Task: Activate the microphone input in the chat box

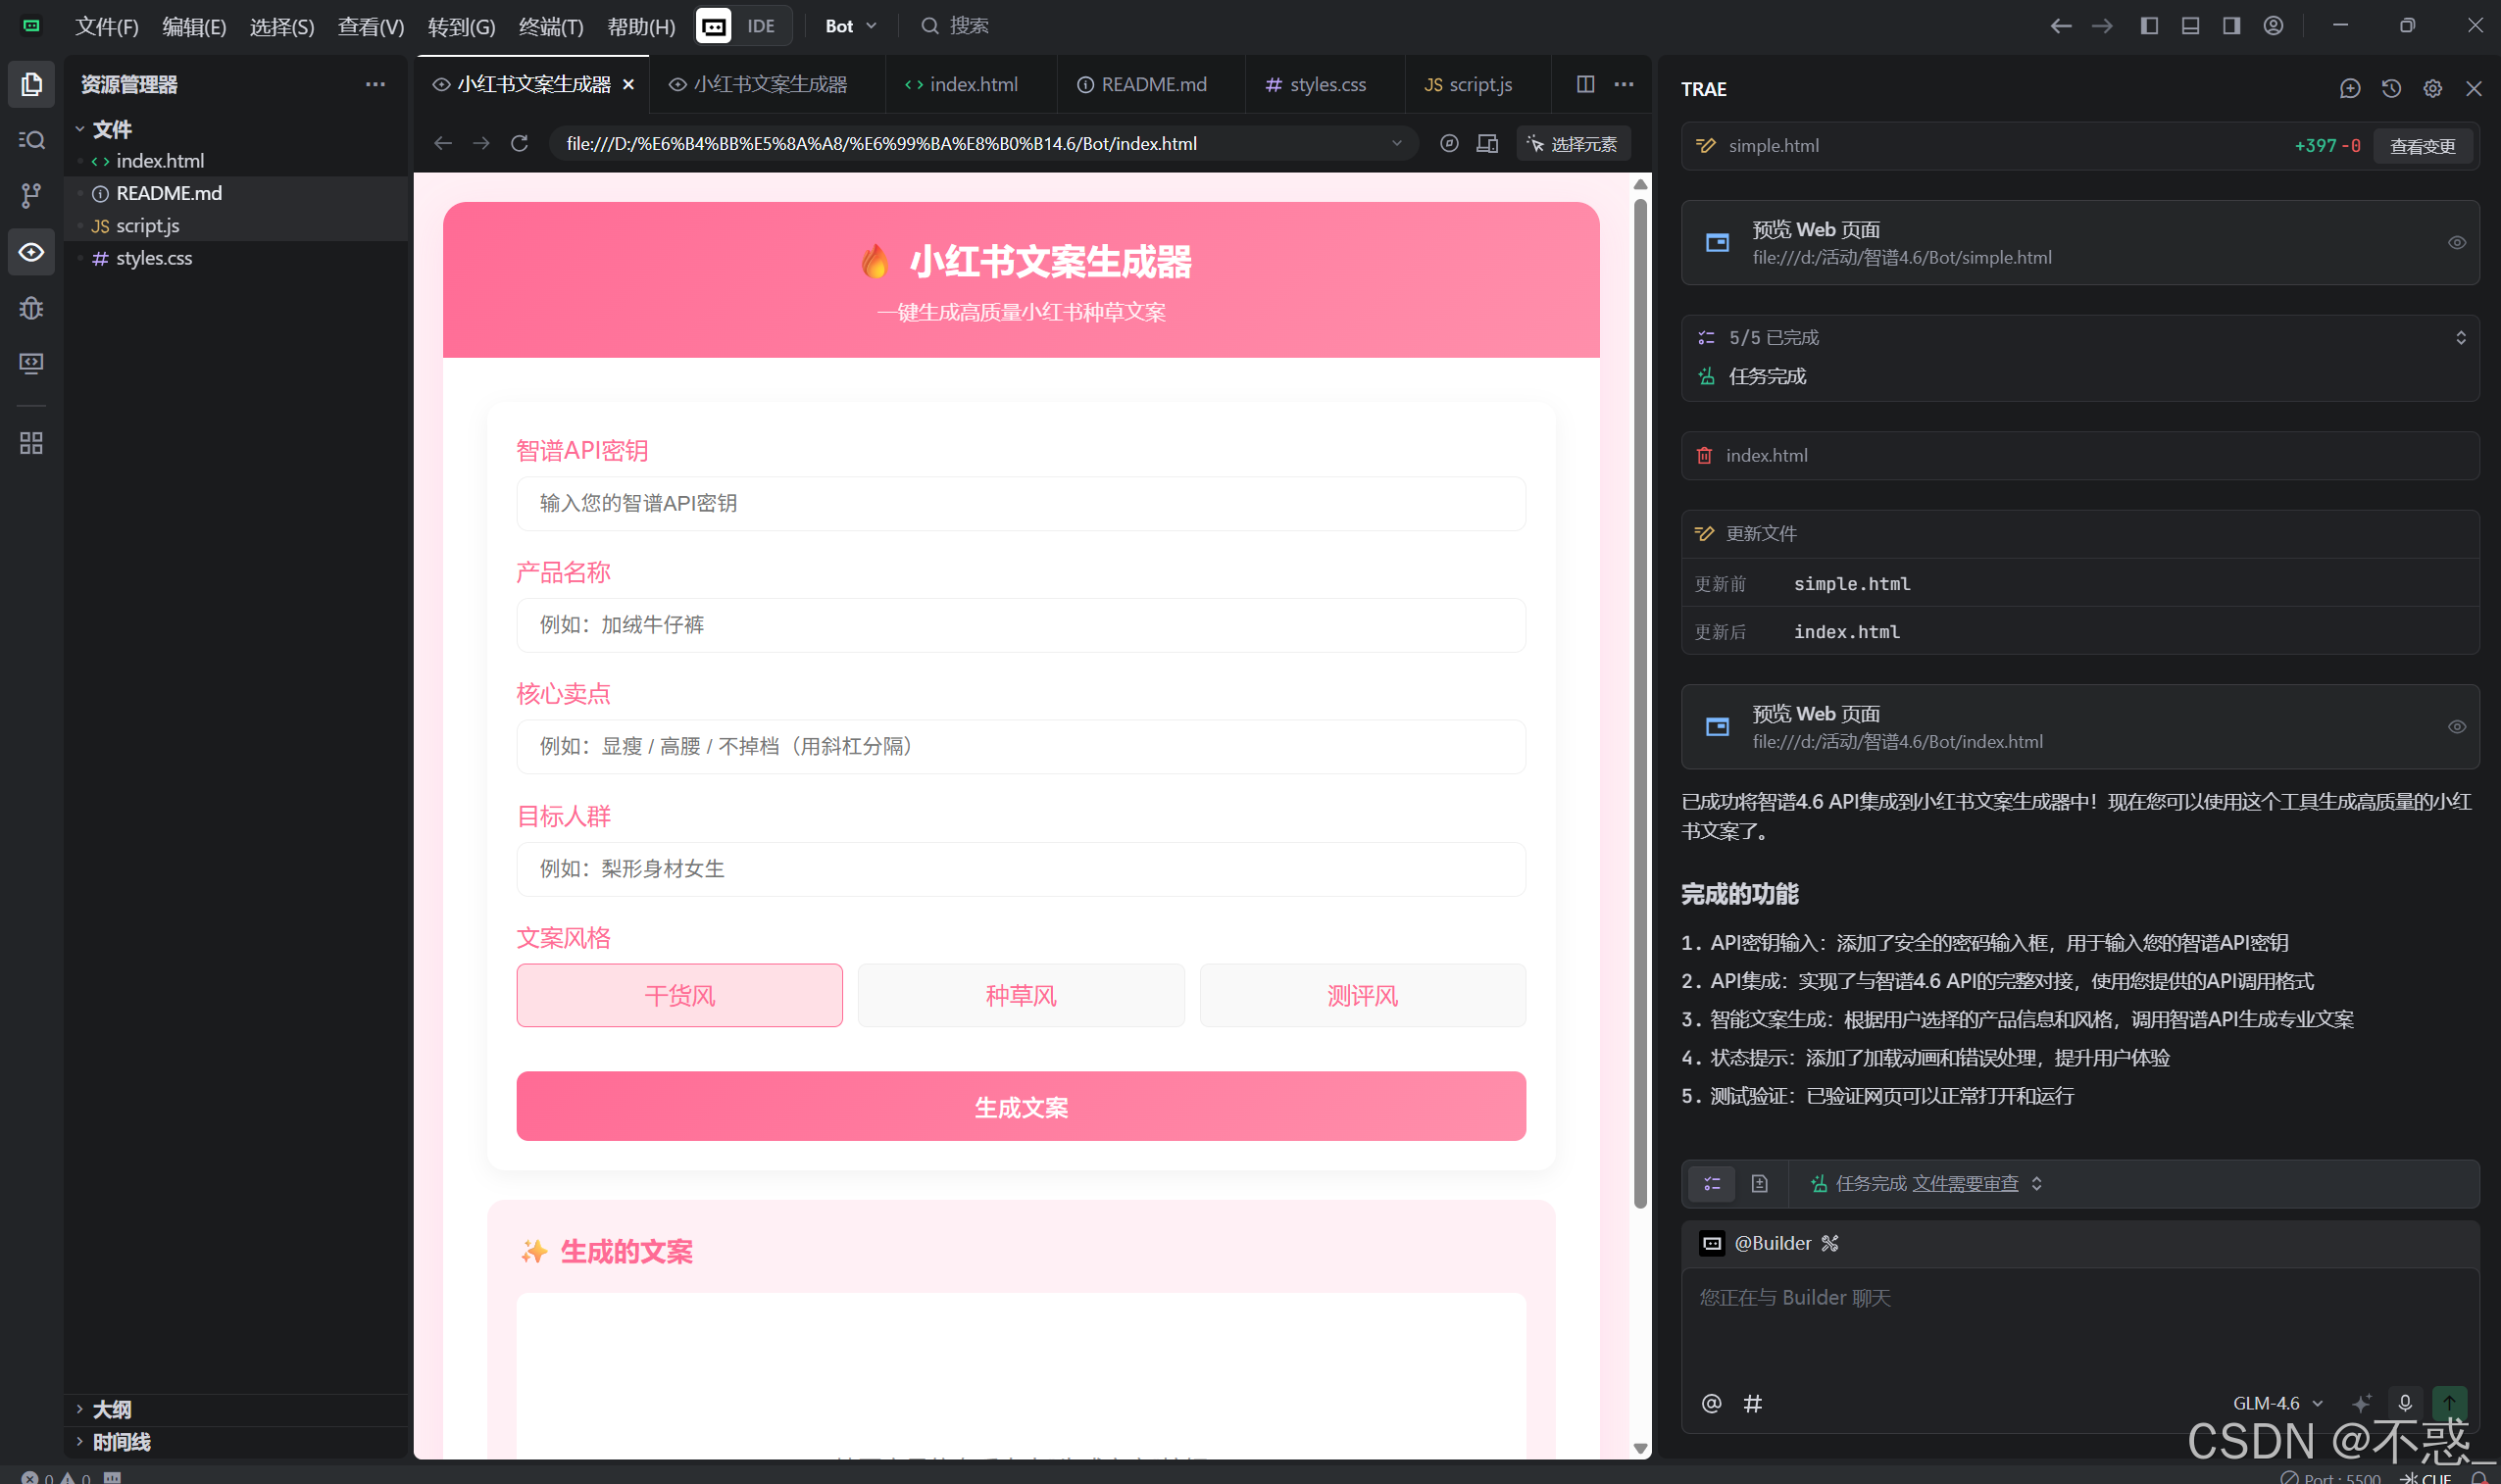Action: pos(2404,1403)
